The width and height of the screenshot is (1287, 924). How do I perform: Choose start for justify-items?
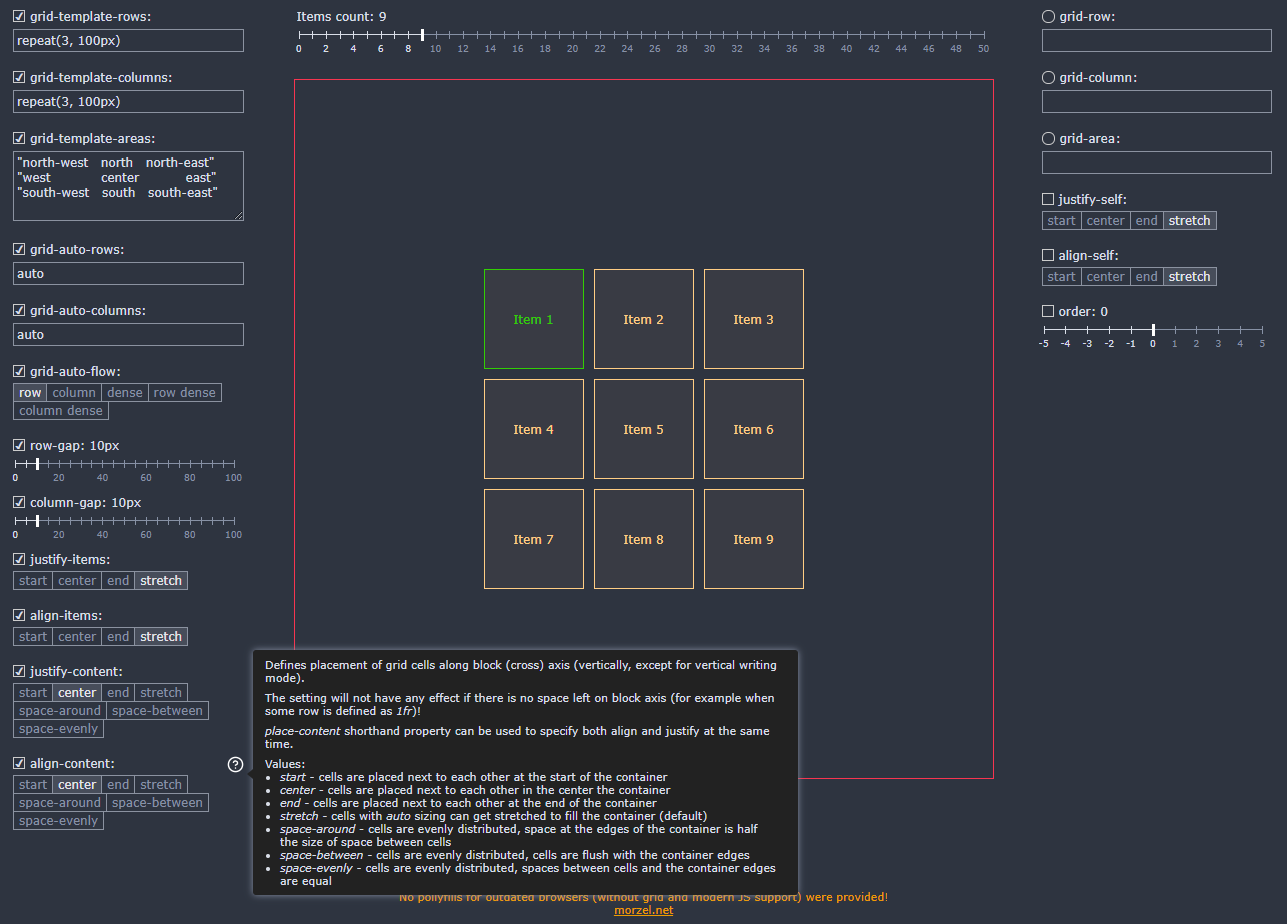click(33, 581)
